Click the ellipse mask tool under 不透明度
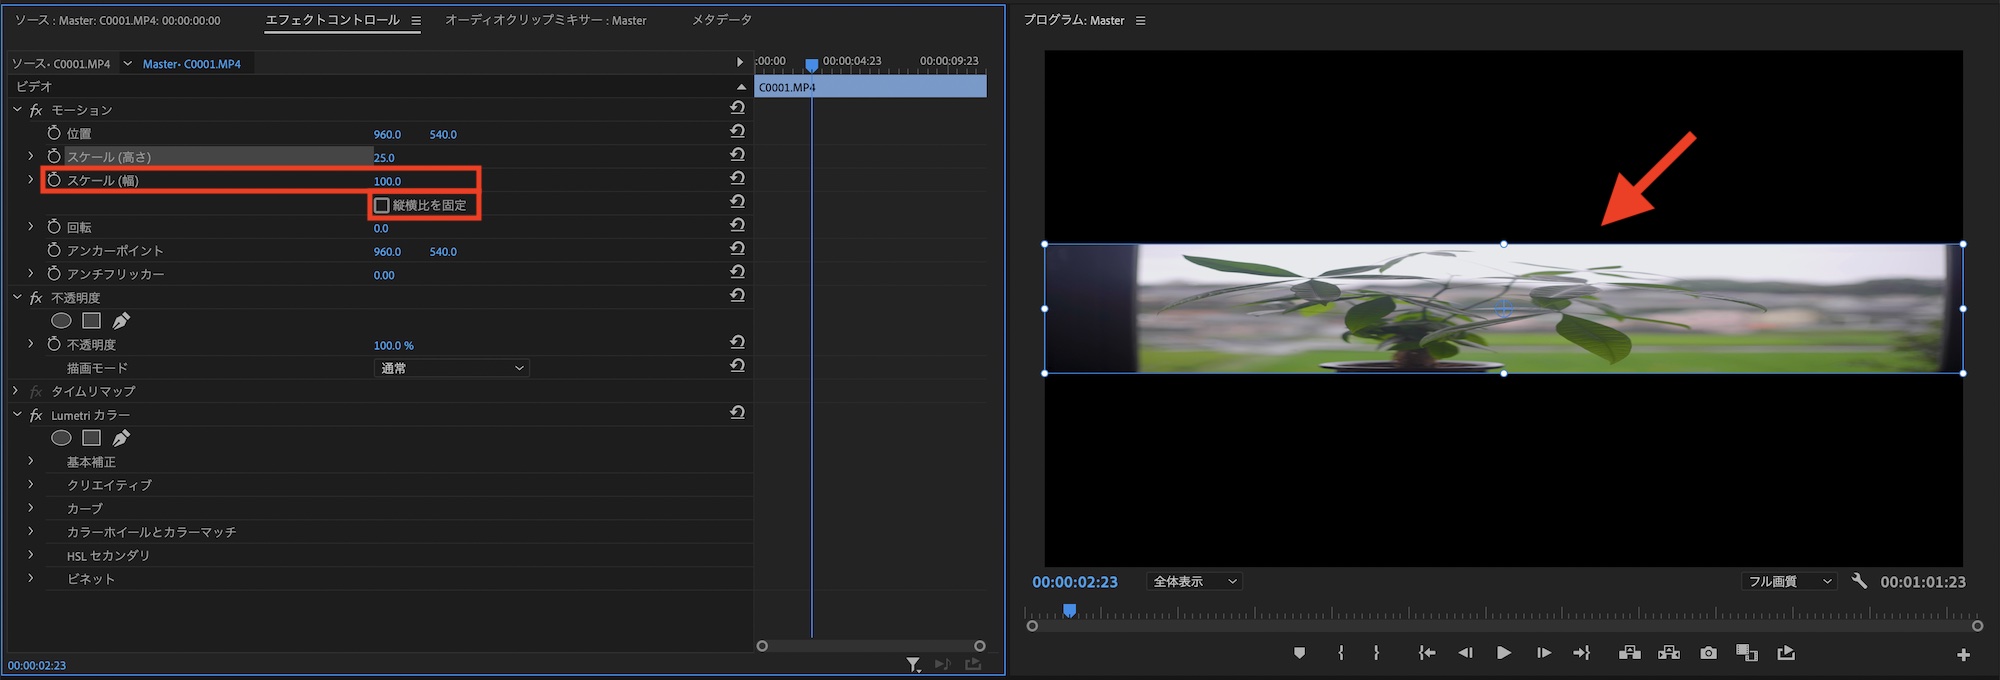Image resolution: width=2000 pixels, height=680 pixels. 61,321
